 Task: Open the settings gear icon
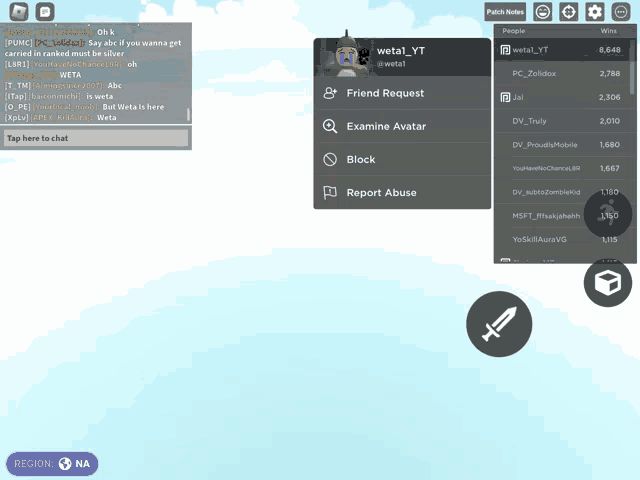click(595, 12)
